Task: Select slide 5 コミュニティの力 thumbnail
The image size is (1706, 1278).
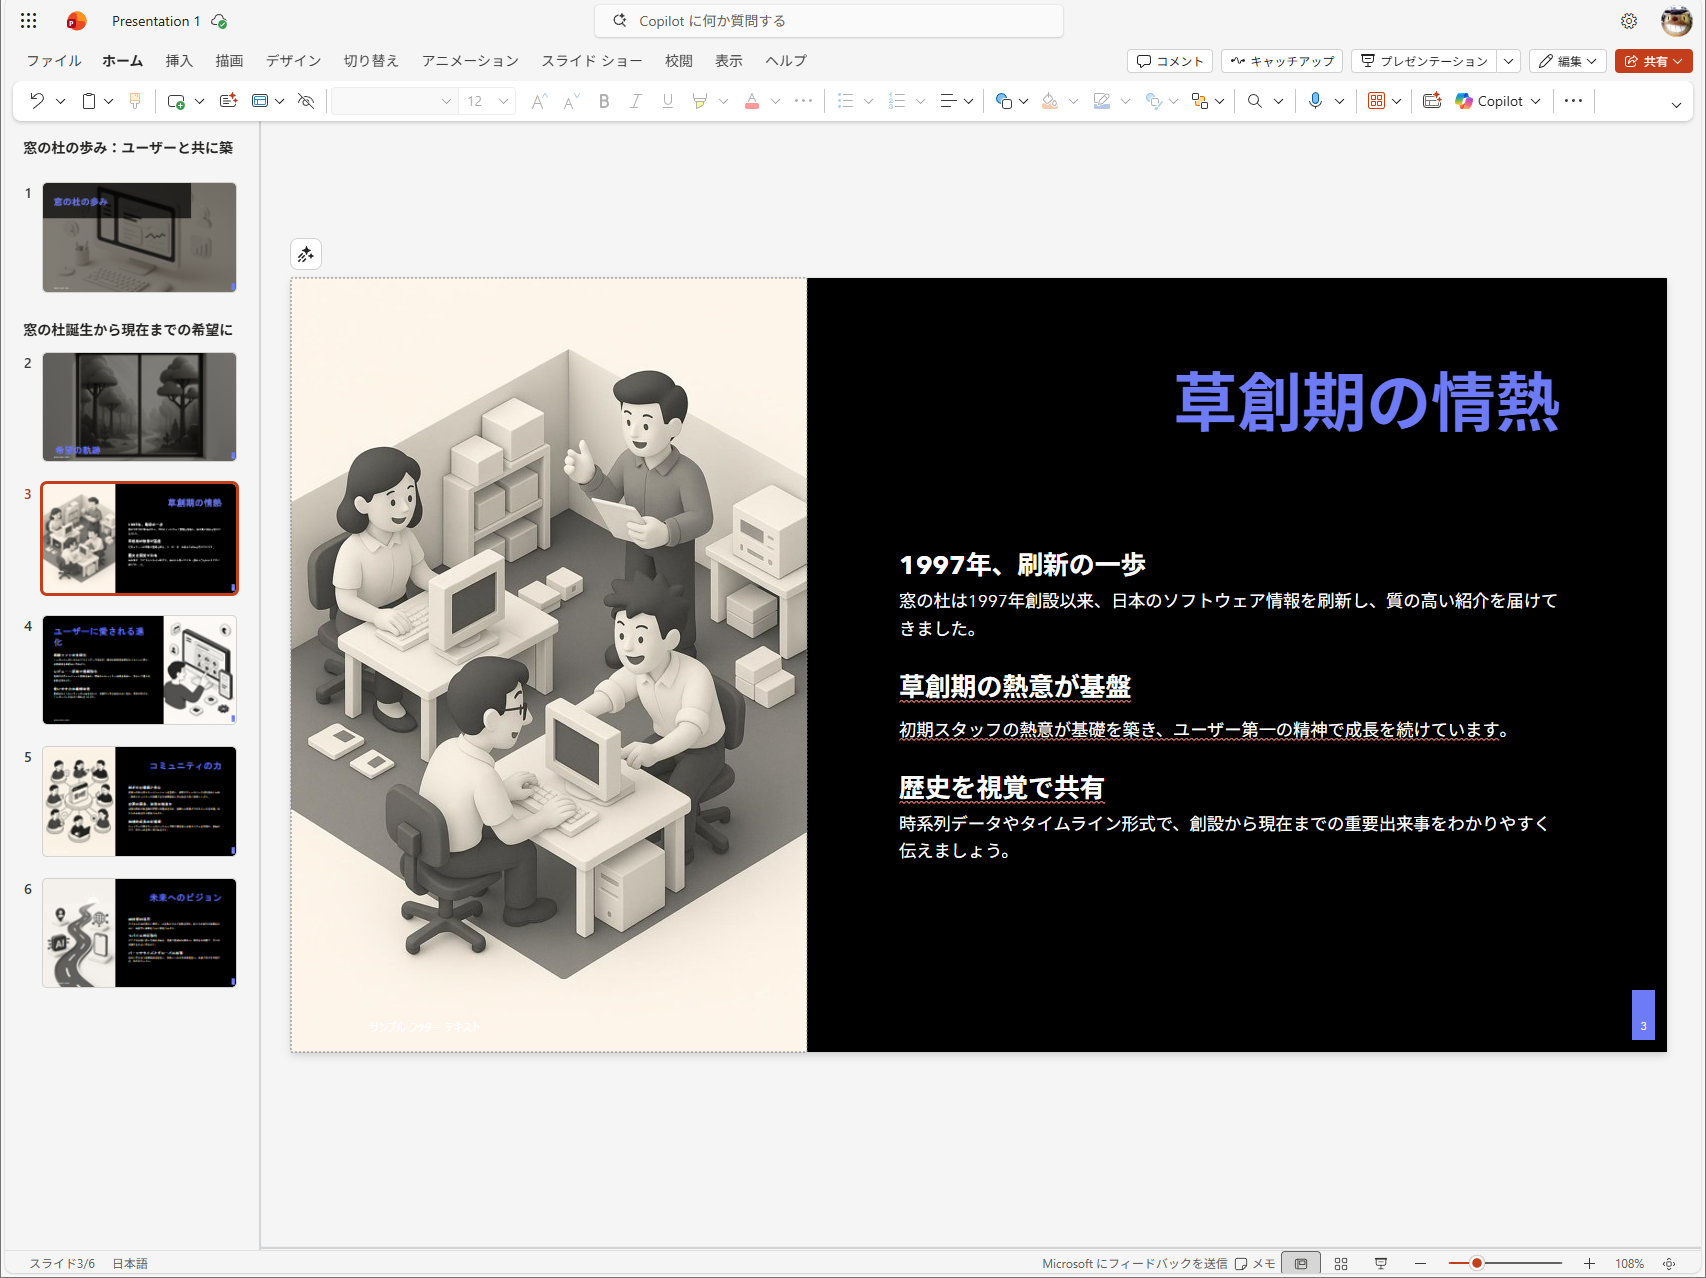Action: (139, 801)
